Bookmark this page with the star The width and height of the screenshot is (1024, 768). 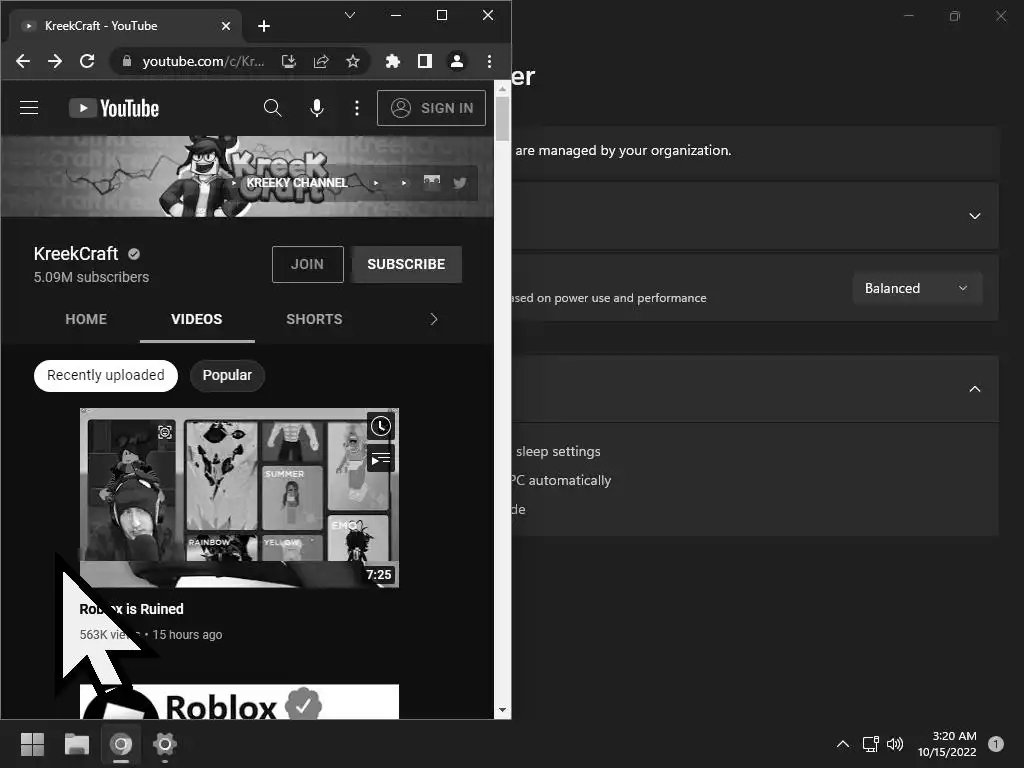pyautogui.click(x=353, y=61)
